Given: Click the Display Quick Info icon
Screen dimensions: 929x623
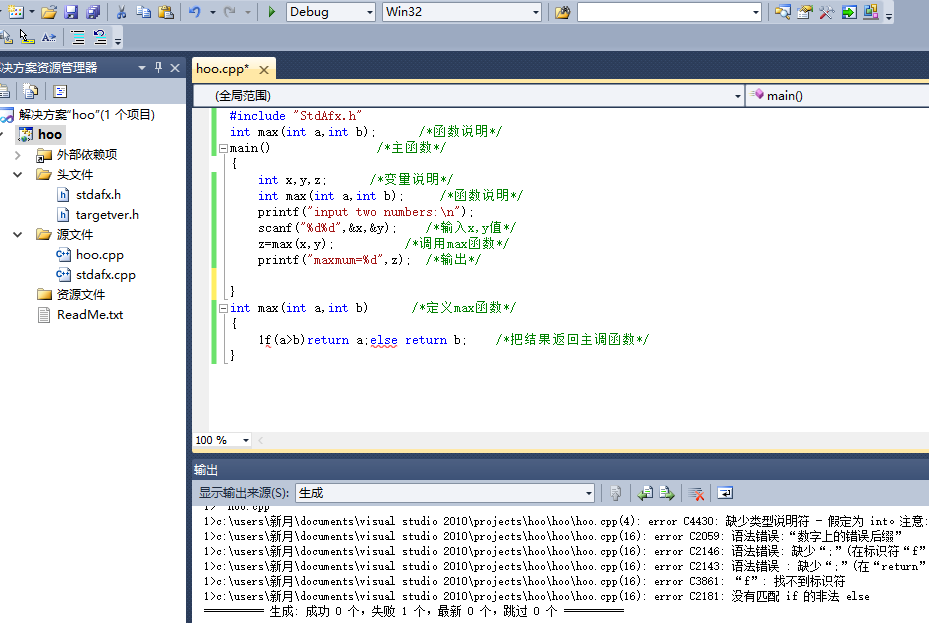Looking at the screenshot, I should pyautogui.click(x=27, y=38).
